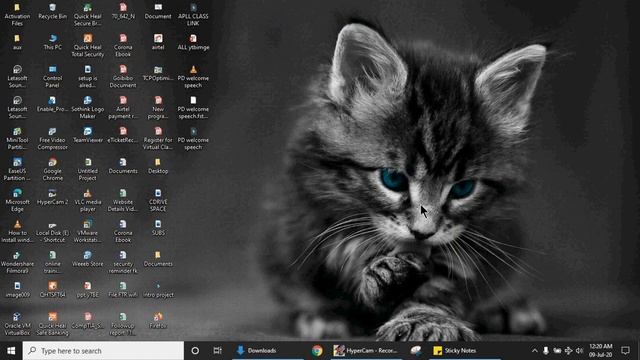Open MiniTool Partition desktop icon
The height and width of the screenshot is (360, 640).
tap(17, 139)
